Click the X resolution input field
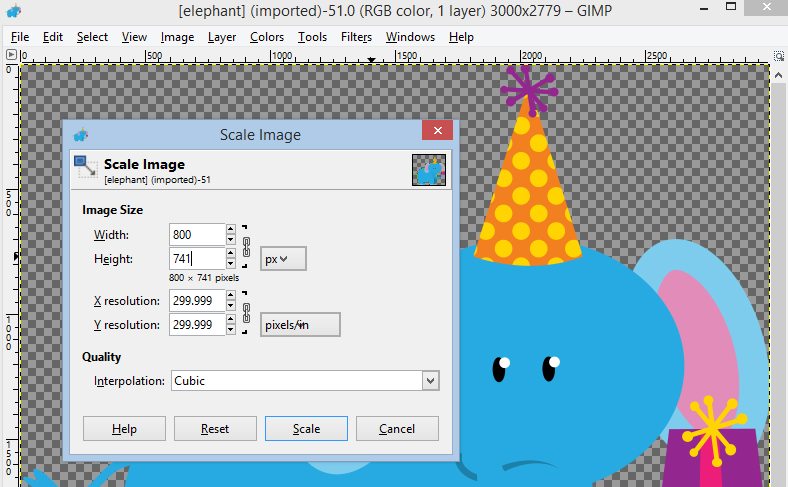Viewport: 788px width, 487px height. coord(196,301)
